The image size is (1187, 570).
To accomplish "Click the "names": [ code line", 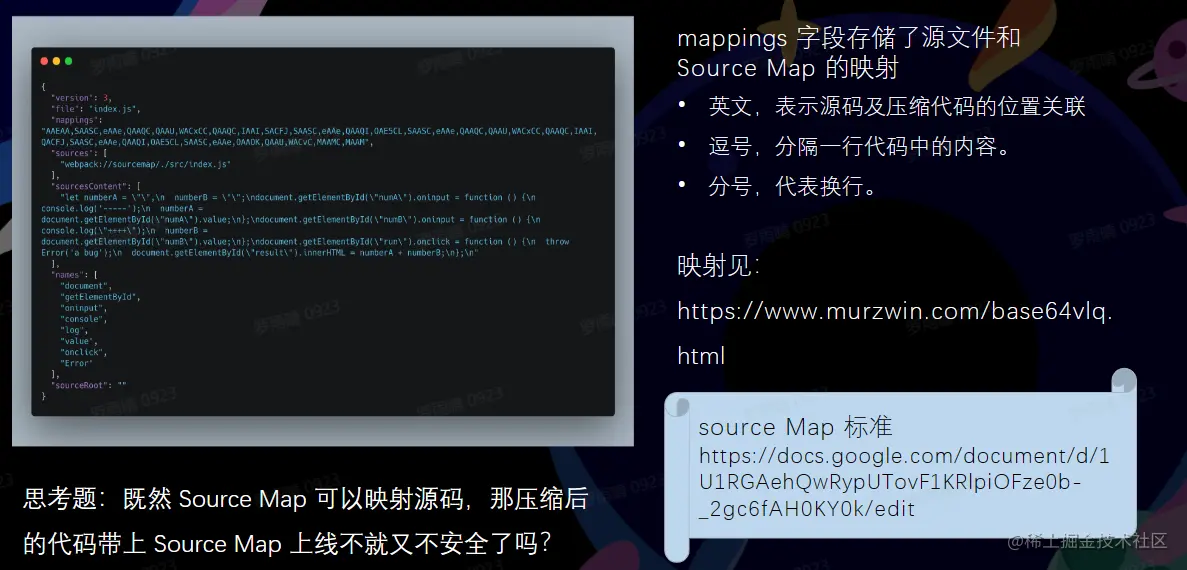I will click(x=74, y=275).
